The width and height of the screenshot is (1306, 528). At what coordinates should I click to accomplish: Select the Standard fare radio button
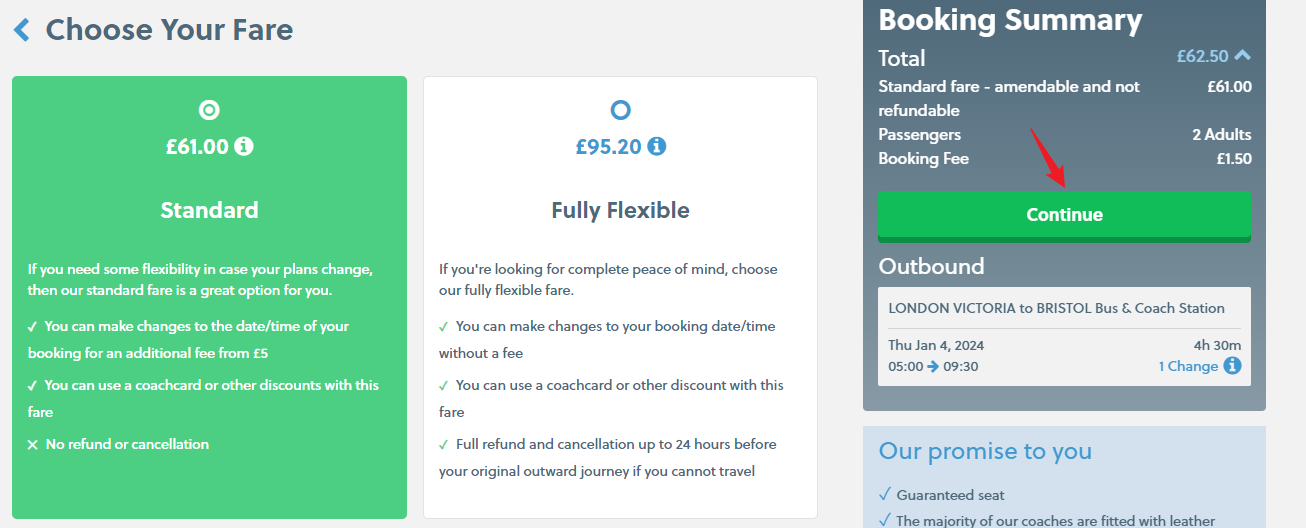tap(209, 110)
